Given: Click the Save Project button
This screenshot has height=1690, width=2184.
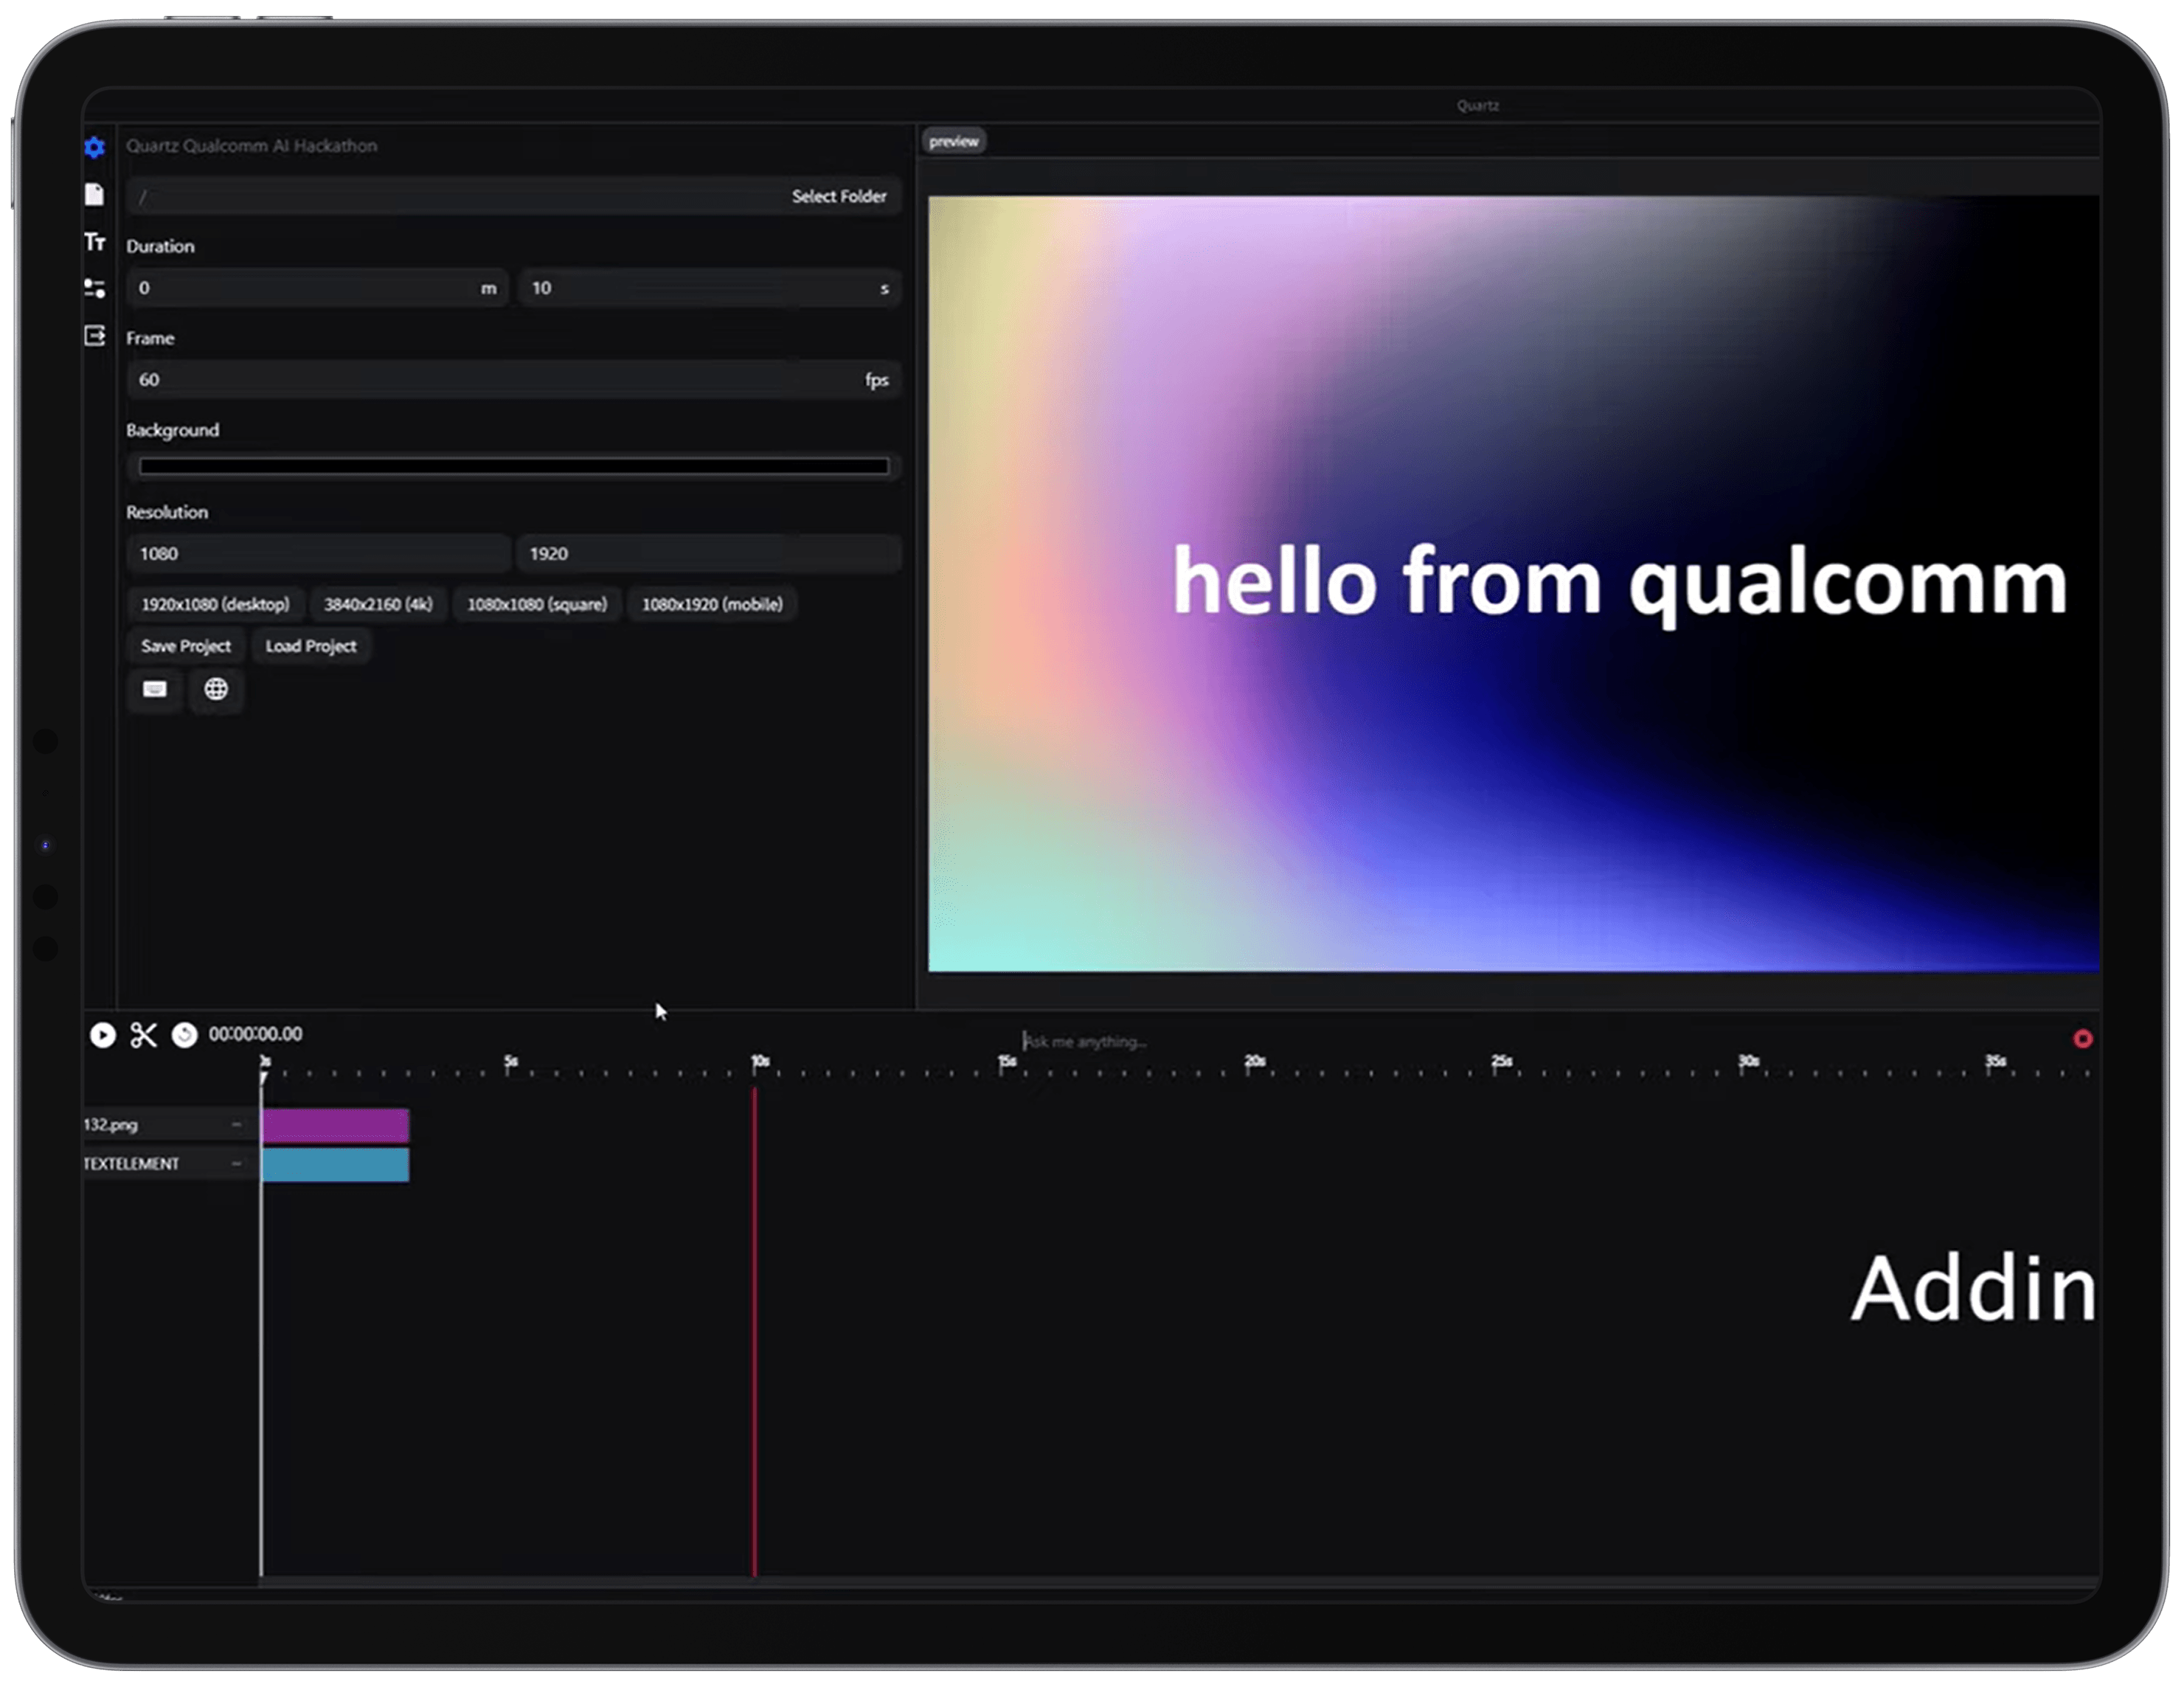Looking at the screenshot, I should coord(186,647).
